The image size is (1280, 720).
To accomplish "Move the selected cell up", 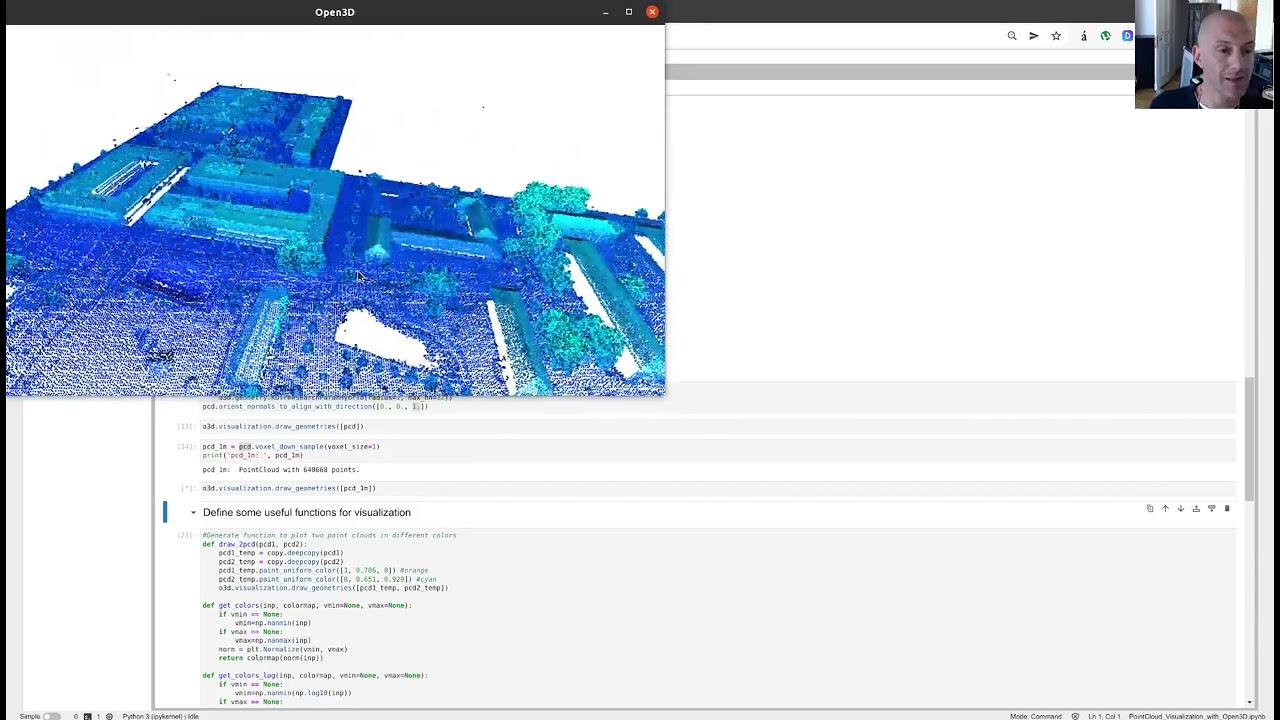I will 1165,509.
